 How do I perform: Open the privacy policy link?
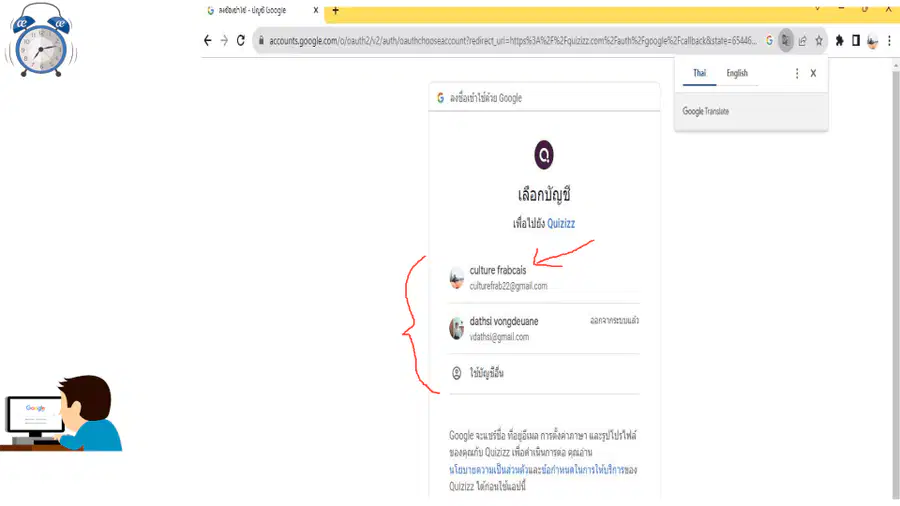pos(487,470)
